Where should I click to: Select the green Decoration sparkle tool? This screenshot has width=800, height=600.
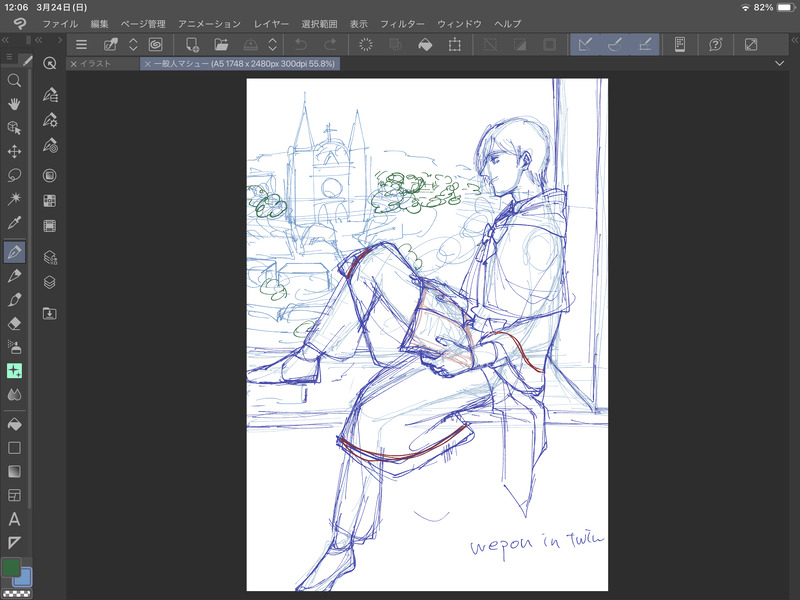click(x=14, y=370)
